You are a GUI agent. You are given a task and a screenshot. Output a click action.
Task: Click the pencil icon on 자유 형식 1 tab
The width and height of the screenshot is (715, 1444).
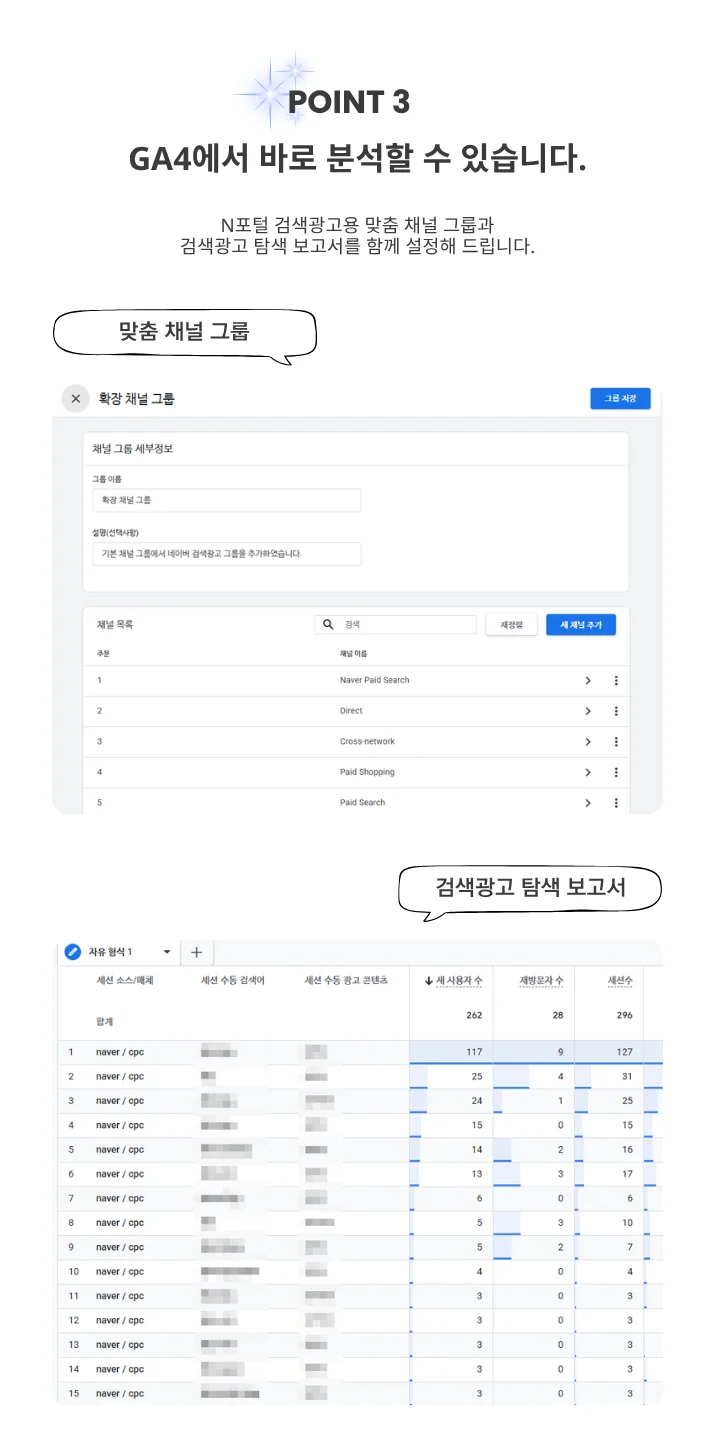point(73,952)
